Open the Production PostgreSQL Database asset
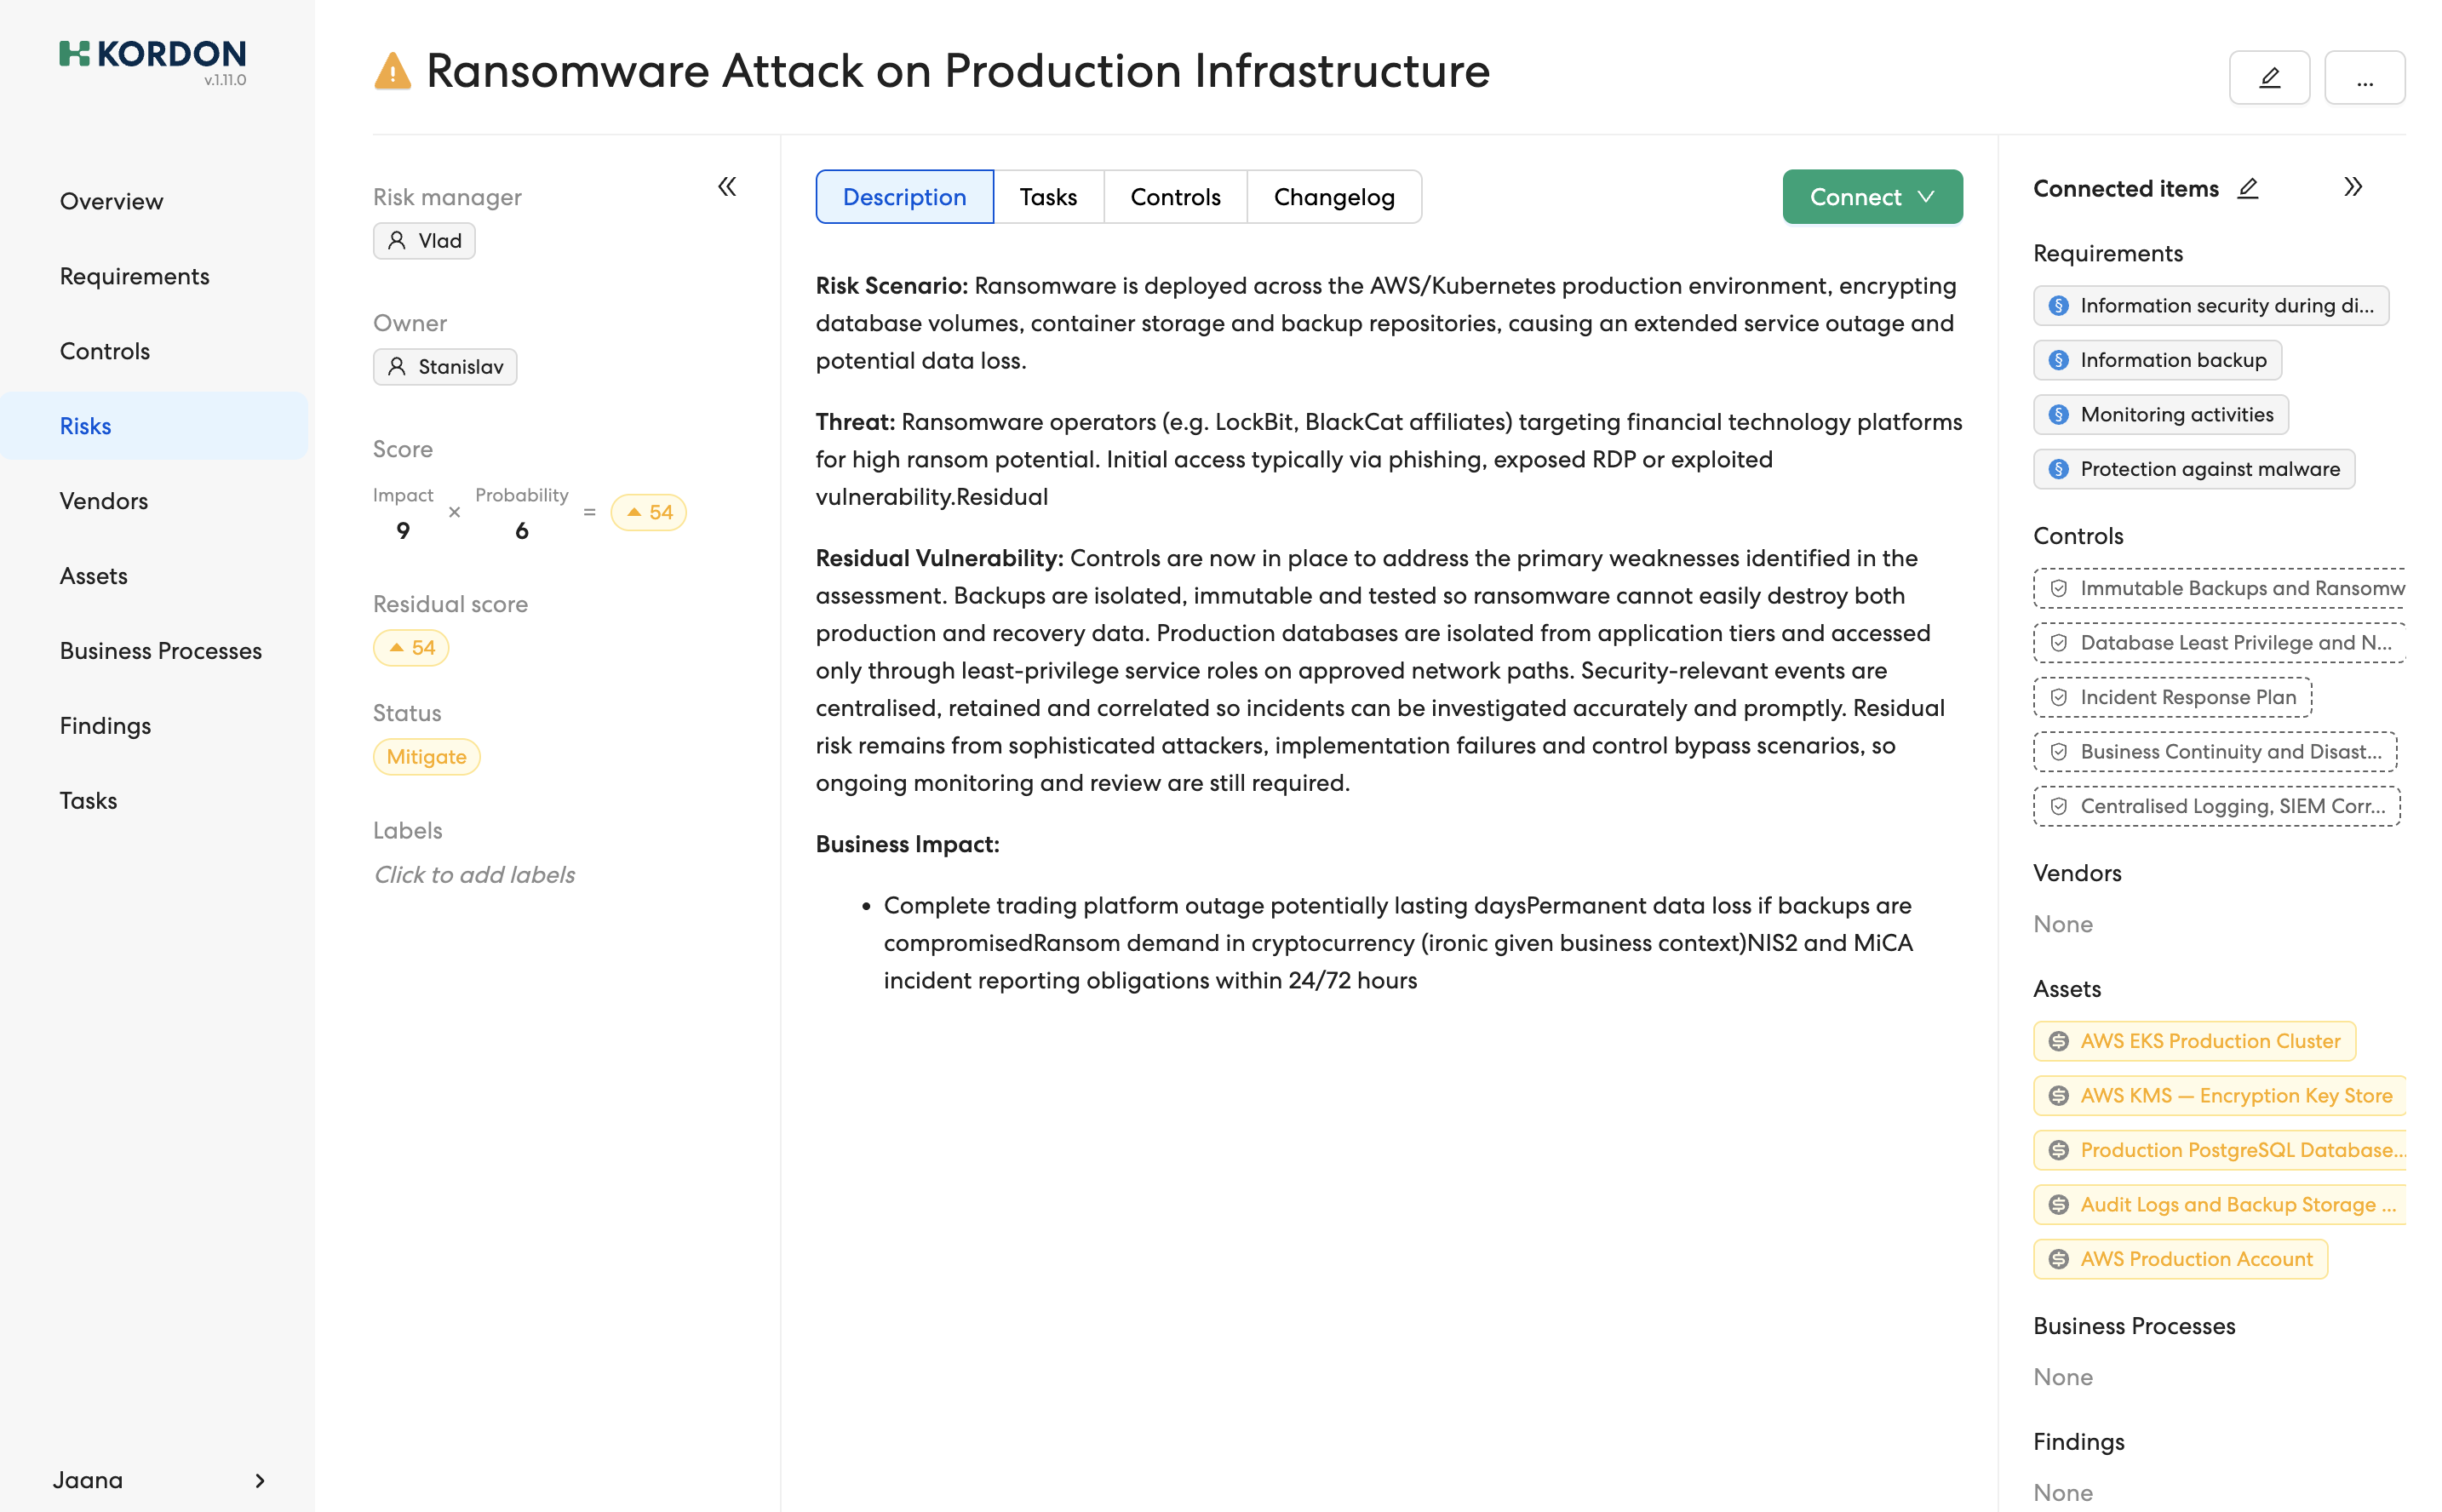The image size is (2442, 1512). pyautogui.click(x=2219, y=1150)
